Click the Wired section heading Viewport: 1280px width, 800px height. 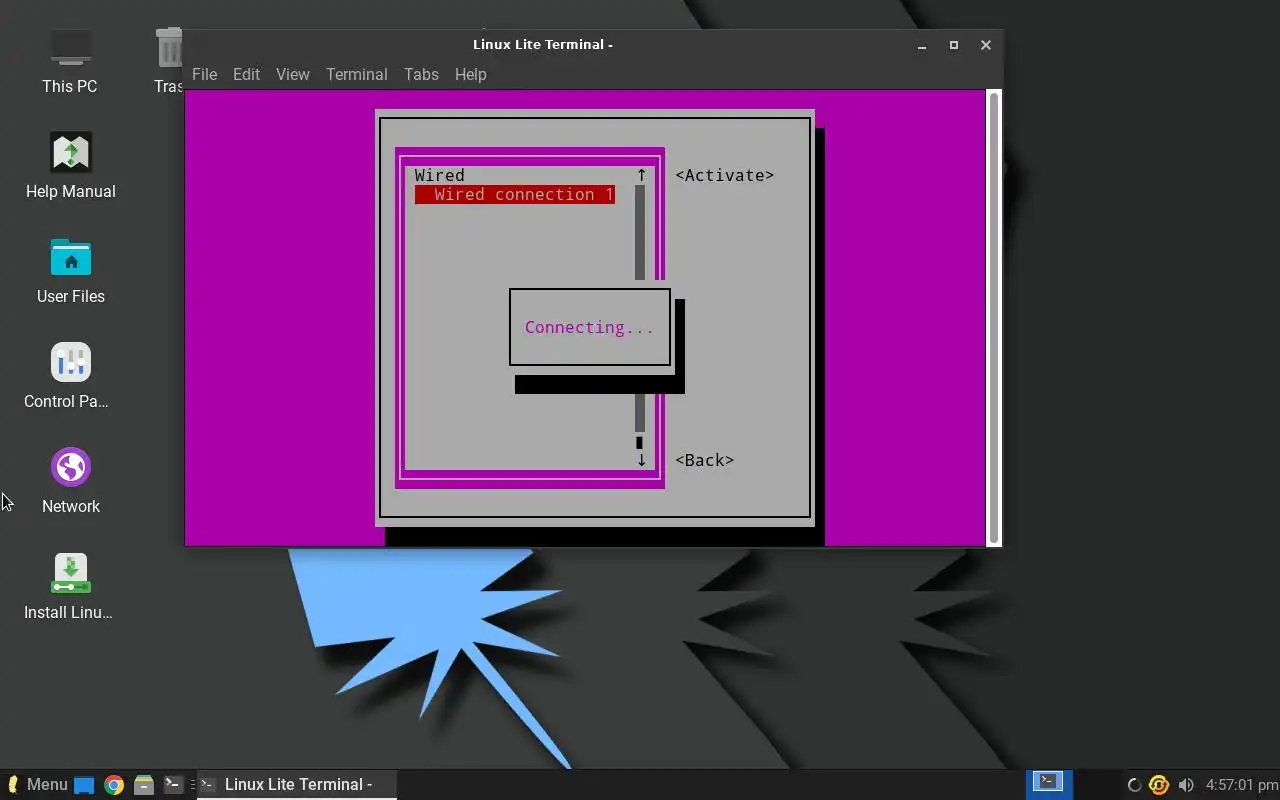coord(440,175)
